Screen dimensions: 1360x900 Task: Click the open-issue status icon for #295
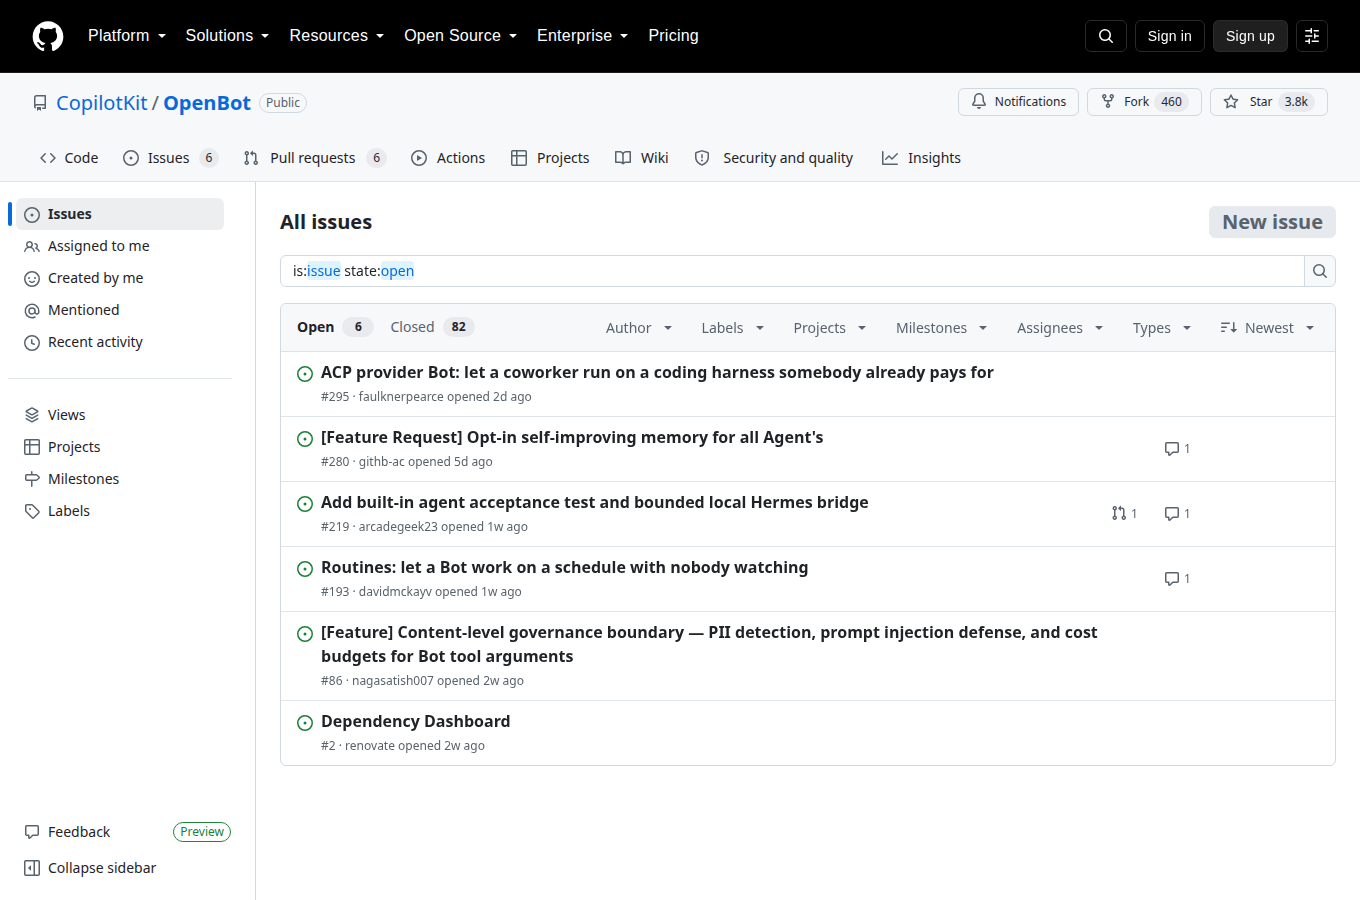[x=305, y=374]
